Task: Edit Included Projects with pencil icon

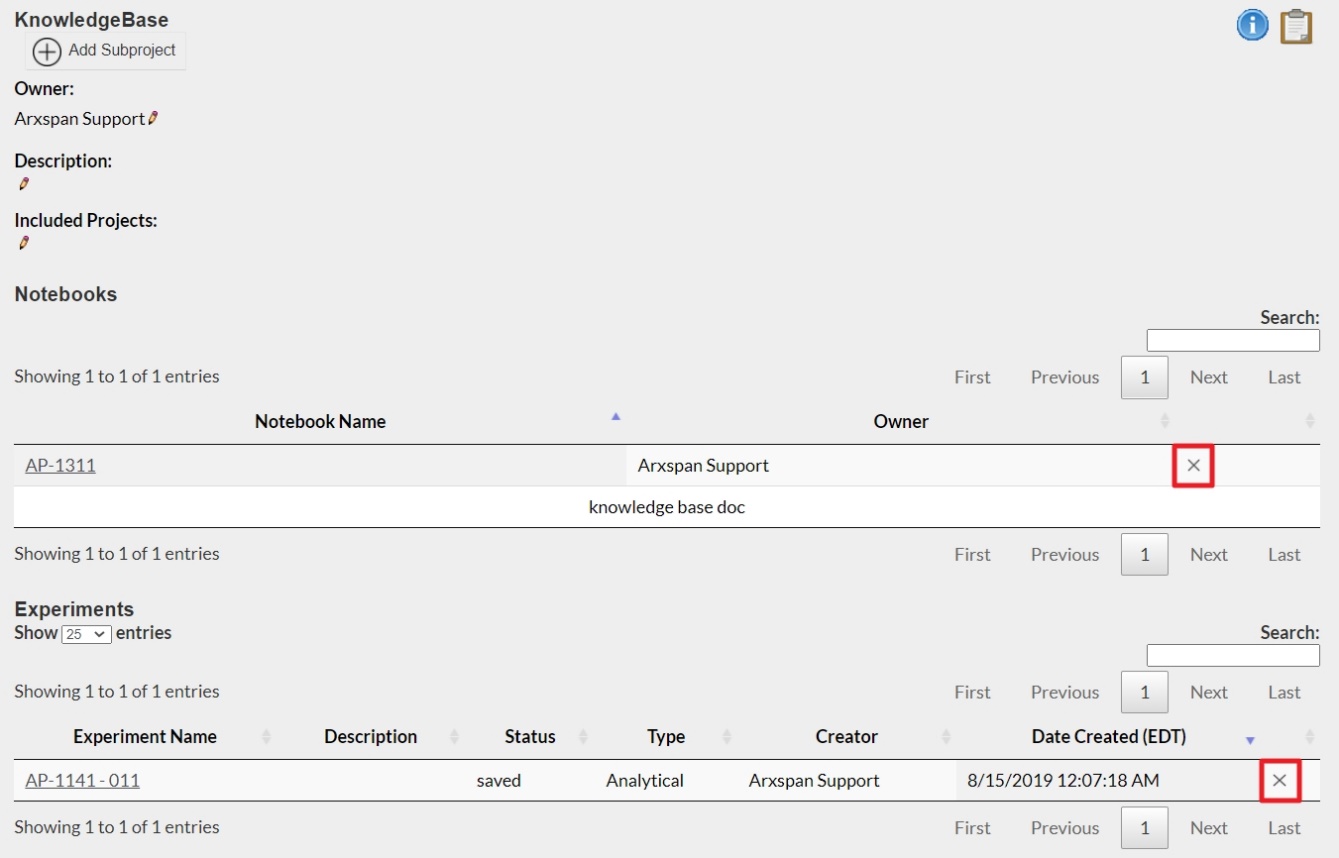Action: point(24,243)
